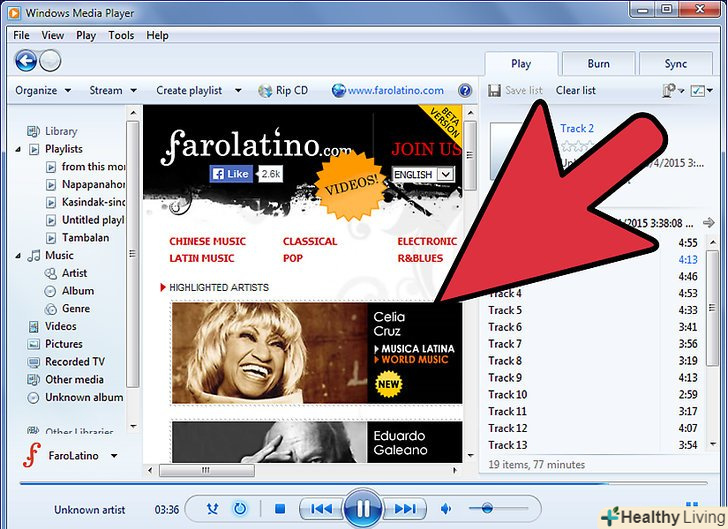Skip to the previous track

pos(320,509)
